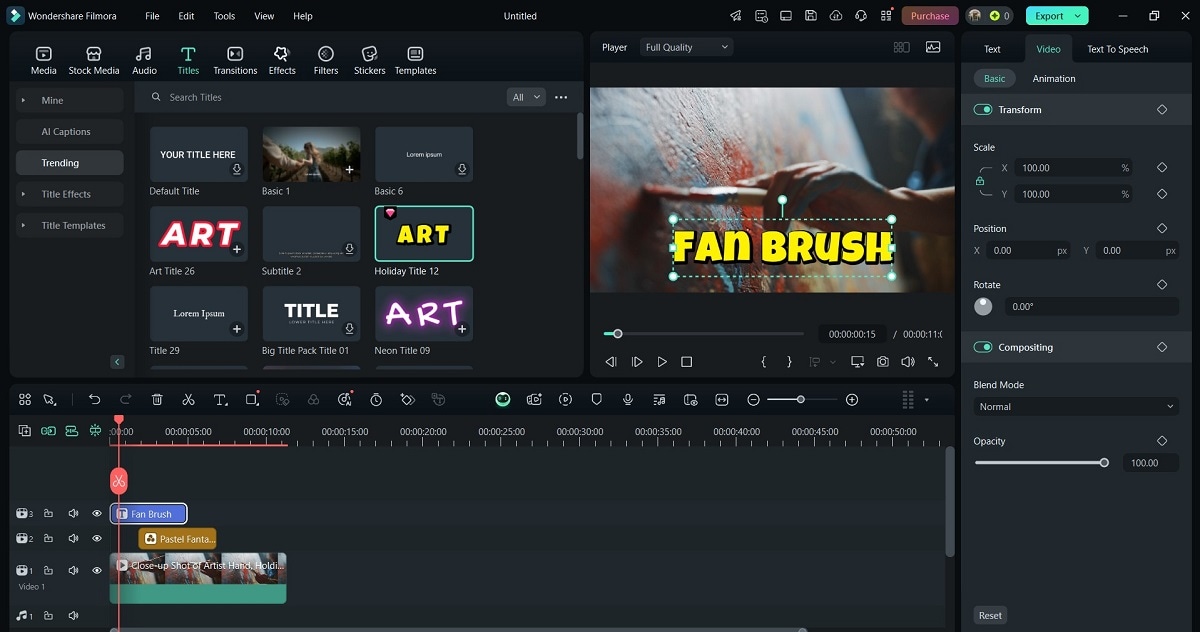Image resolution: width=1200 pixels, height=632 pixels.
Task: Open the Speed stopwatch tool
Action: click(376, 399)
